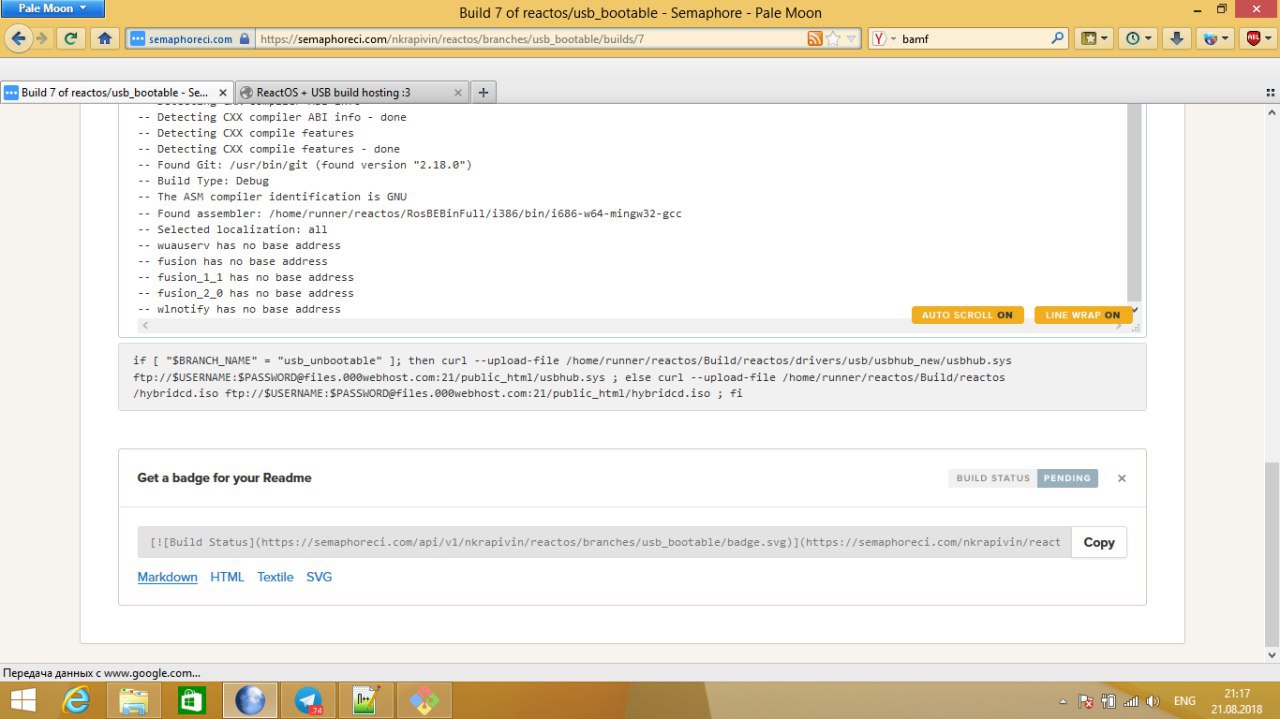Expand the address bar history dropdown arrow
This screenshot has height=719, width=1280.
click(x=852, y=39)
